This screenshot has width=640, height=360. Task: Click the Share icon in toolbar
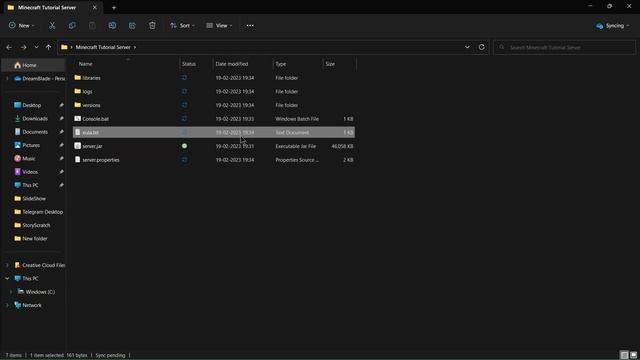132,26
